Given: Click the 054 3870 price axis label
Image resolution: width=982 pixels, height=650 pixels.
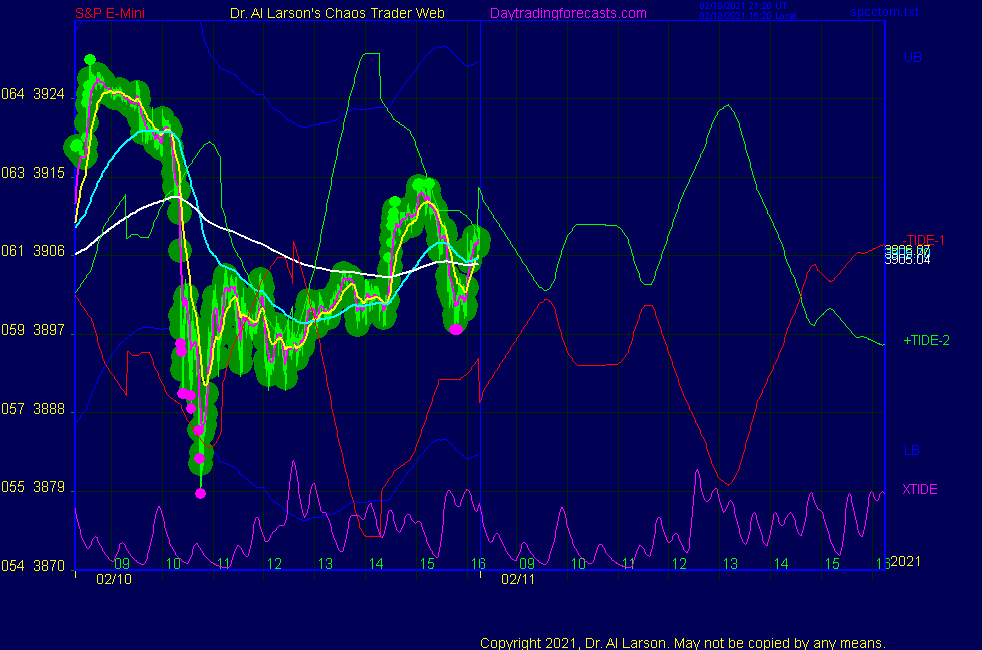Looking at the screenshot, I should (x=33, y=565).
